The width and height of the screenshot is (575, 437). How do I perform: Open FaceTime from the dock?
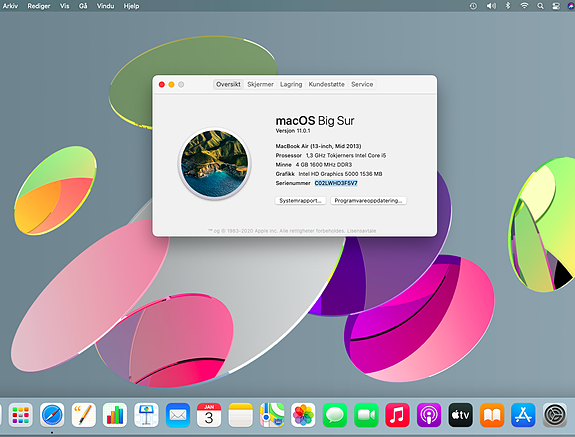[366, 415]
